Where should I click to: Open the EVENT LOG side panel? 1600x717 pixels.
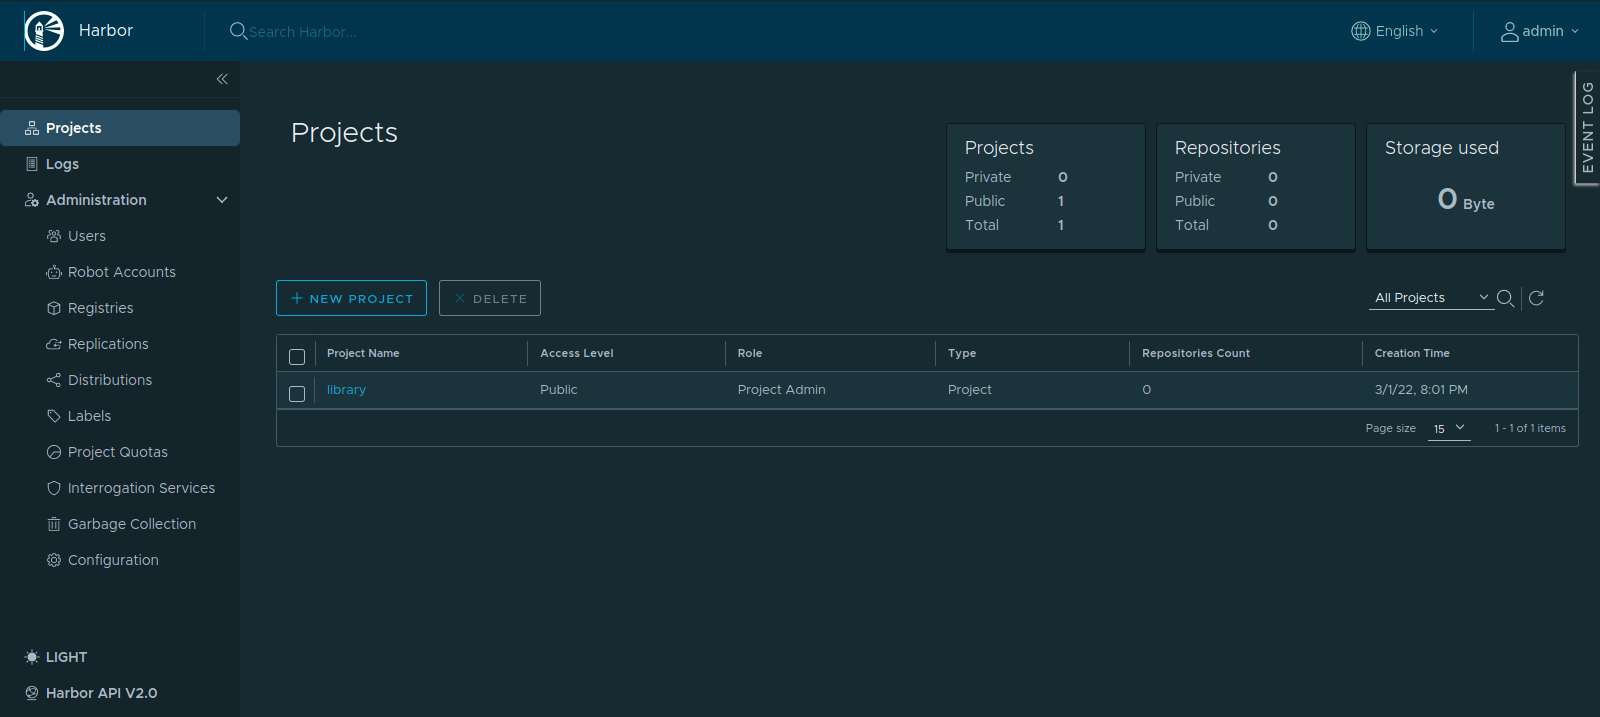click(x=1587, y=128)
